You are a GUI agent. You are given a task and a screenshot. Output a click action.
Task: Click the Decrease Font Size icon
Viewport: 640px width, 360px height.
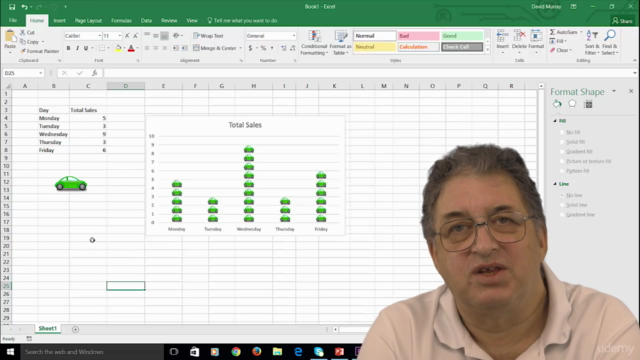click(x=136, y=36)
